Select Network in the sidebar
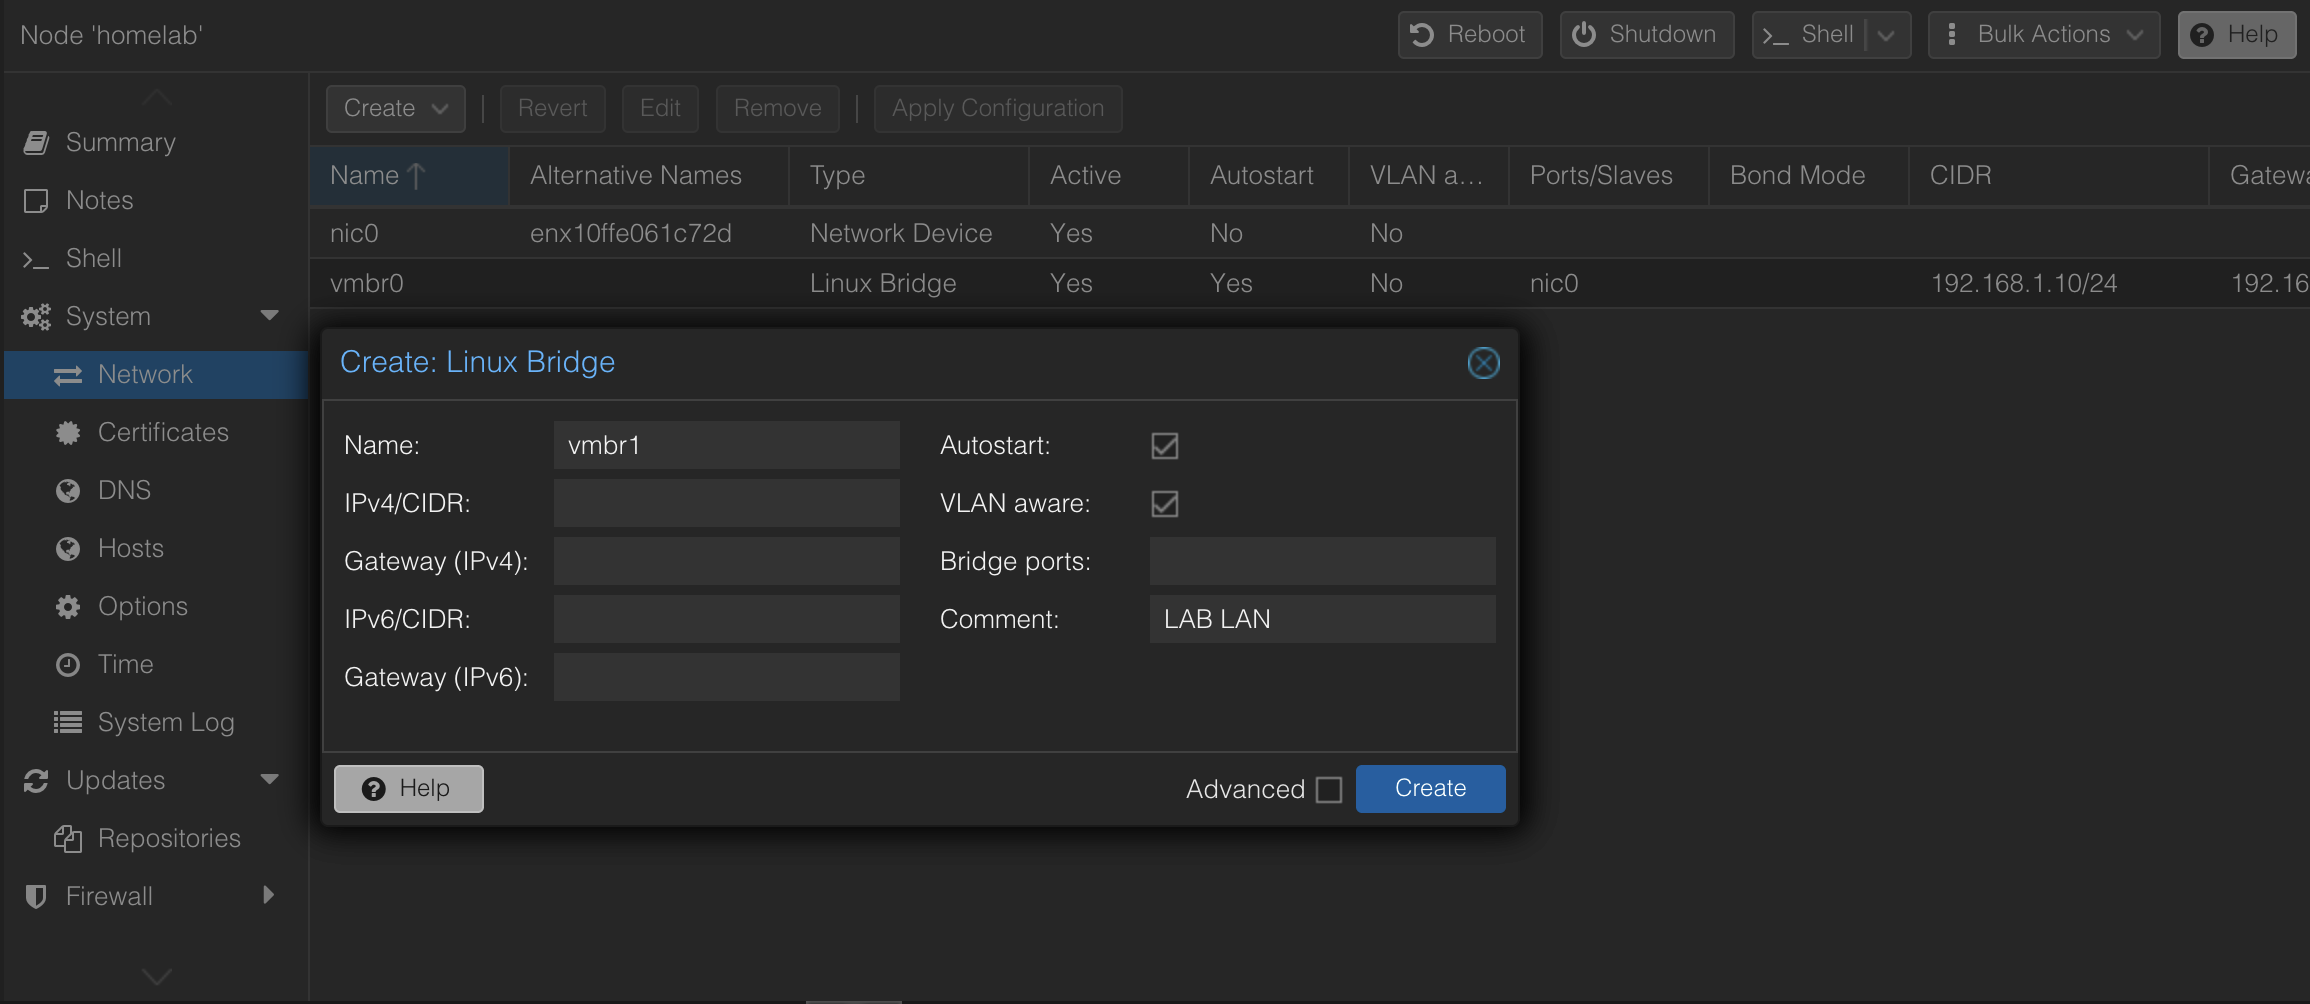This screenshot has height=1004, width=2310. tap(155, 374)
